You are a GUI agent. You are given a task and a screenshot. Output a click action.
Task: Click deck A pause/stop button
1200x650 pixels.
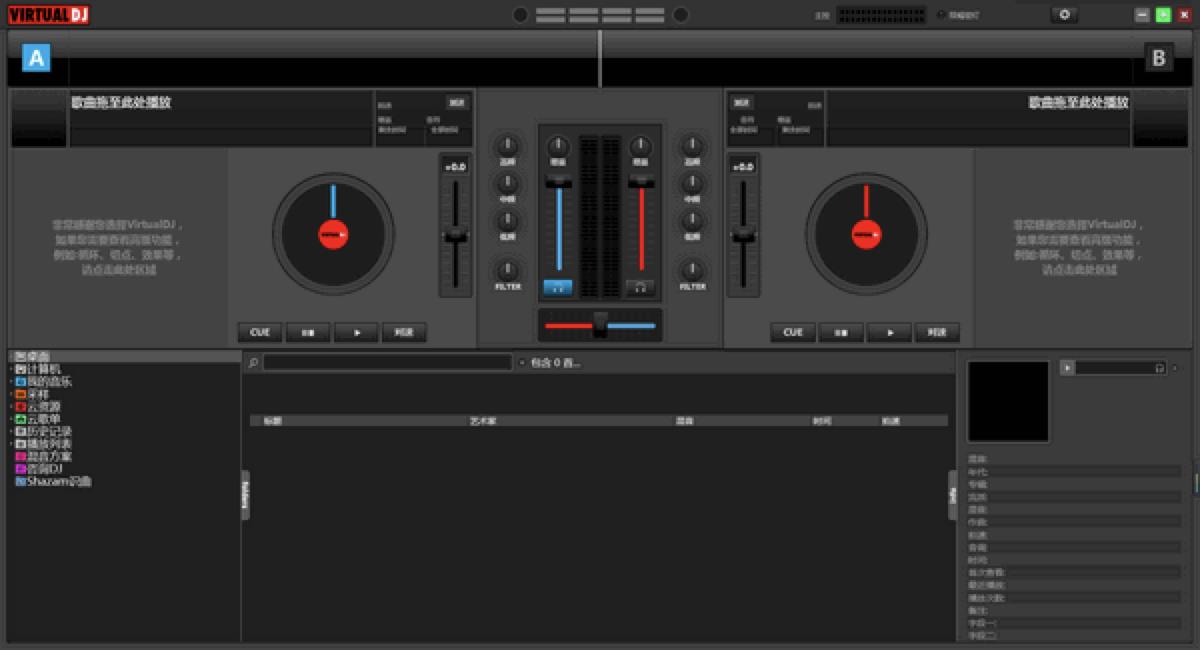[x=308, y=332]
